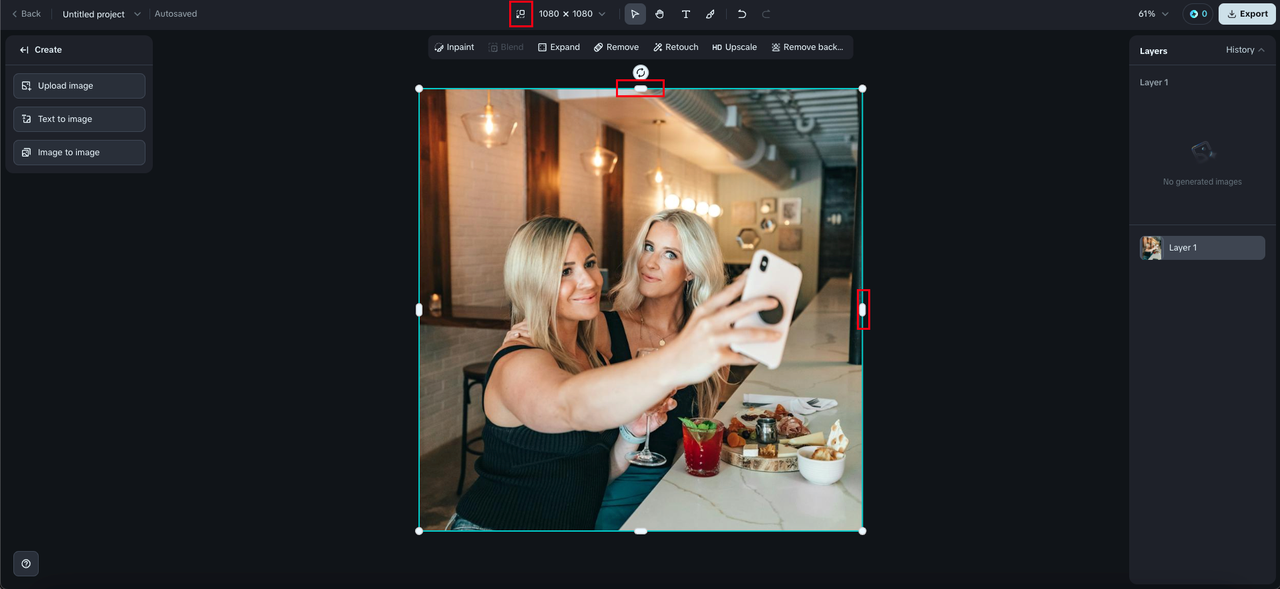The width and height of the screenshot is (1280, 589).
Task: Select the arrow pointer tool
Action: click(635, 14)
